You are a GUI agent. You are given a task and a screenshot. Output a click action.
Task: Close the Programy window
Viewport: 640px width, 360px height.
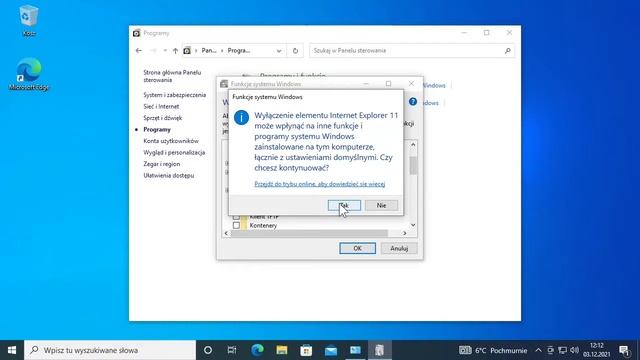click(x=509, y=33)
